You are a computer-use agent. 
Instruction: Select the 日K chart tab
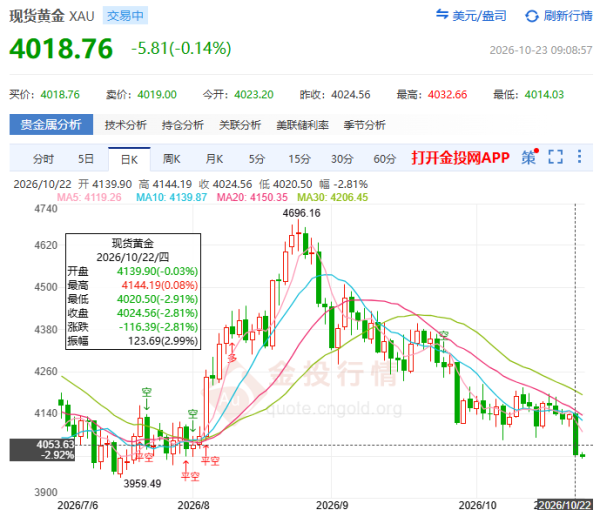[x=129, y=159]
